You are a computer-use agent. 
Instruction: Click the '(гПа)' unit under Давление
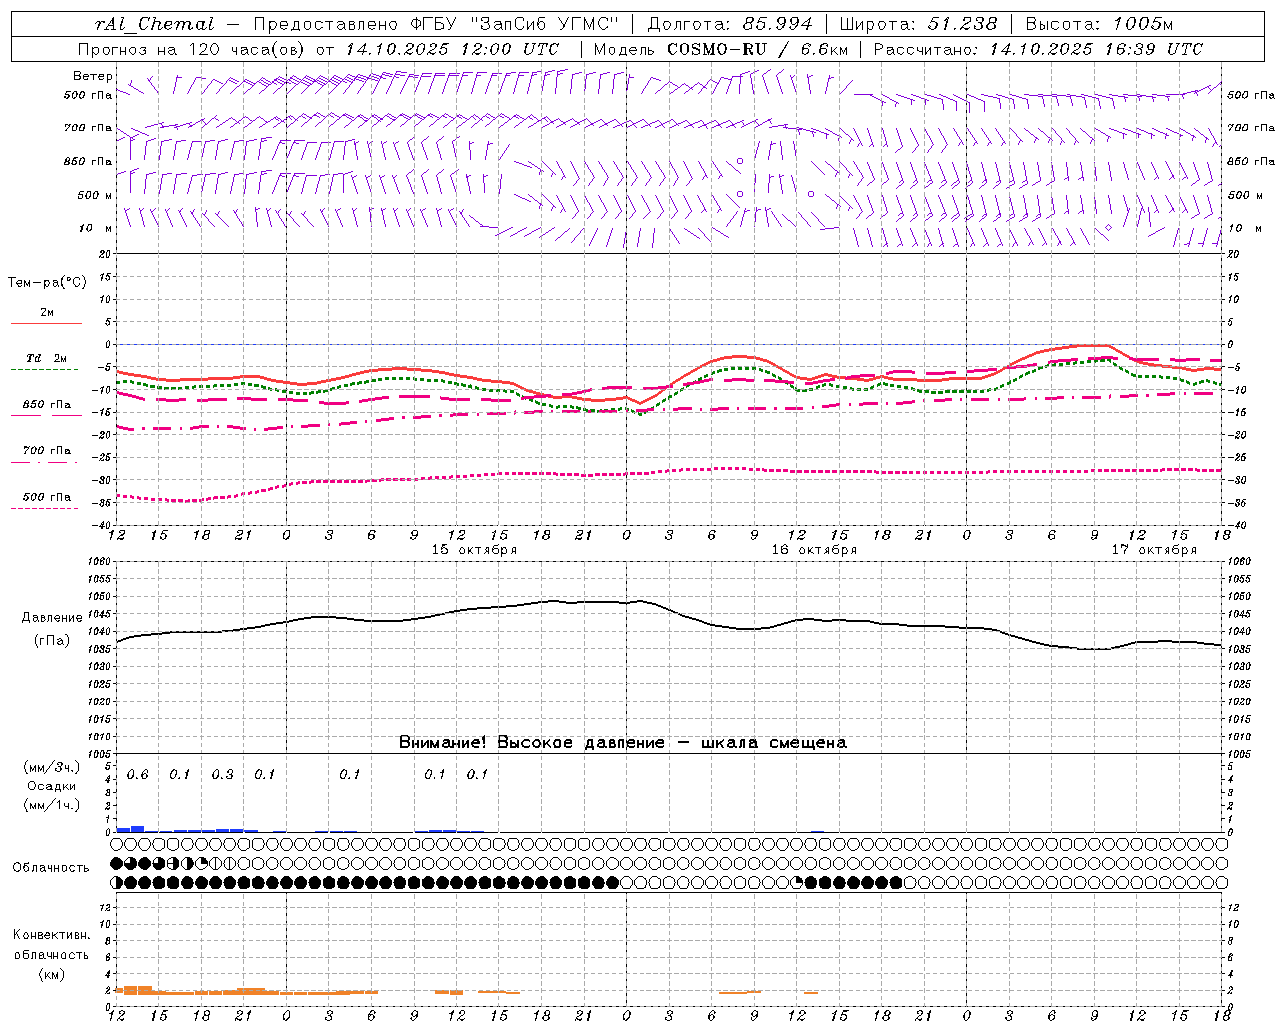(x=52, y=640)
